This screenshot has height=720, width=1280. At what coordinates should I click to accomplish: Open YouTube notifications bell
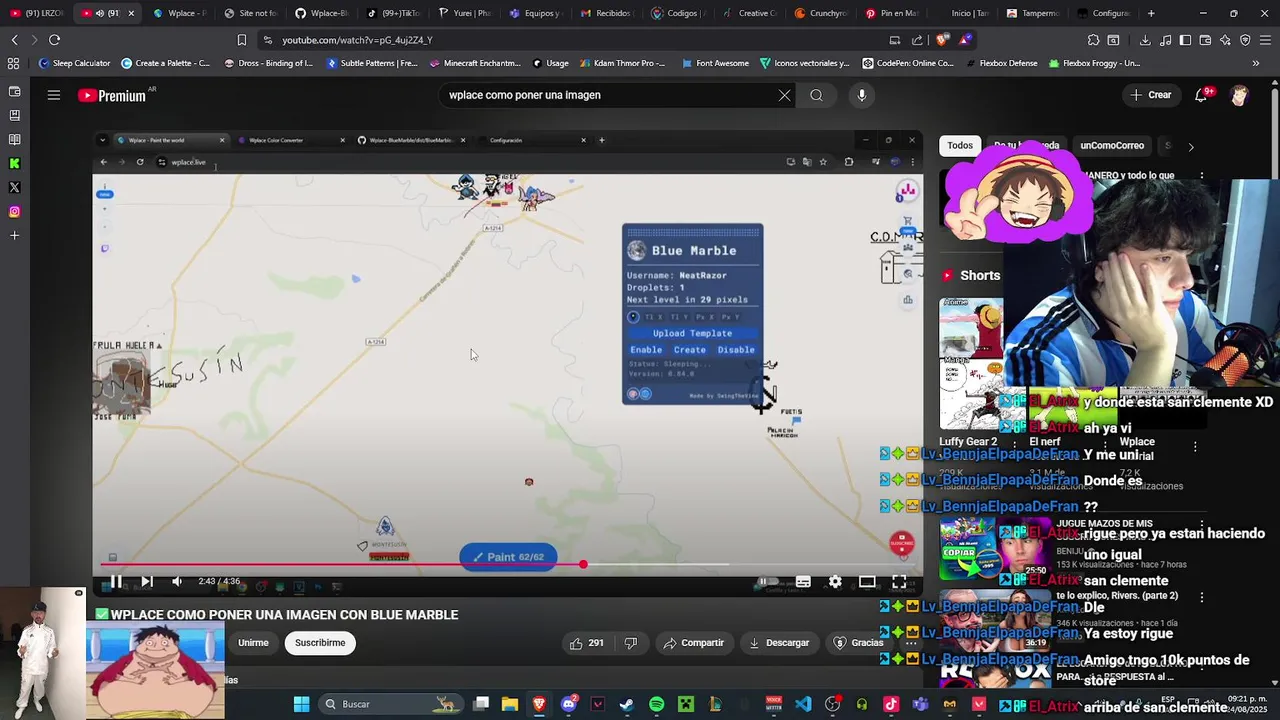click(x=1201, y=95)
